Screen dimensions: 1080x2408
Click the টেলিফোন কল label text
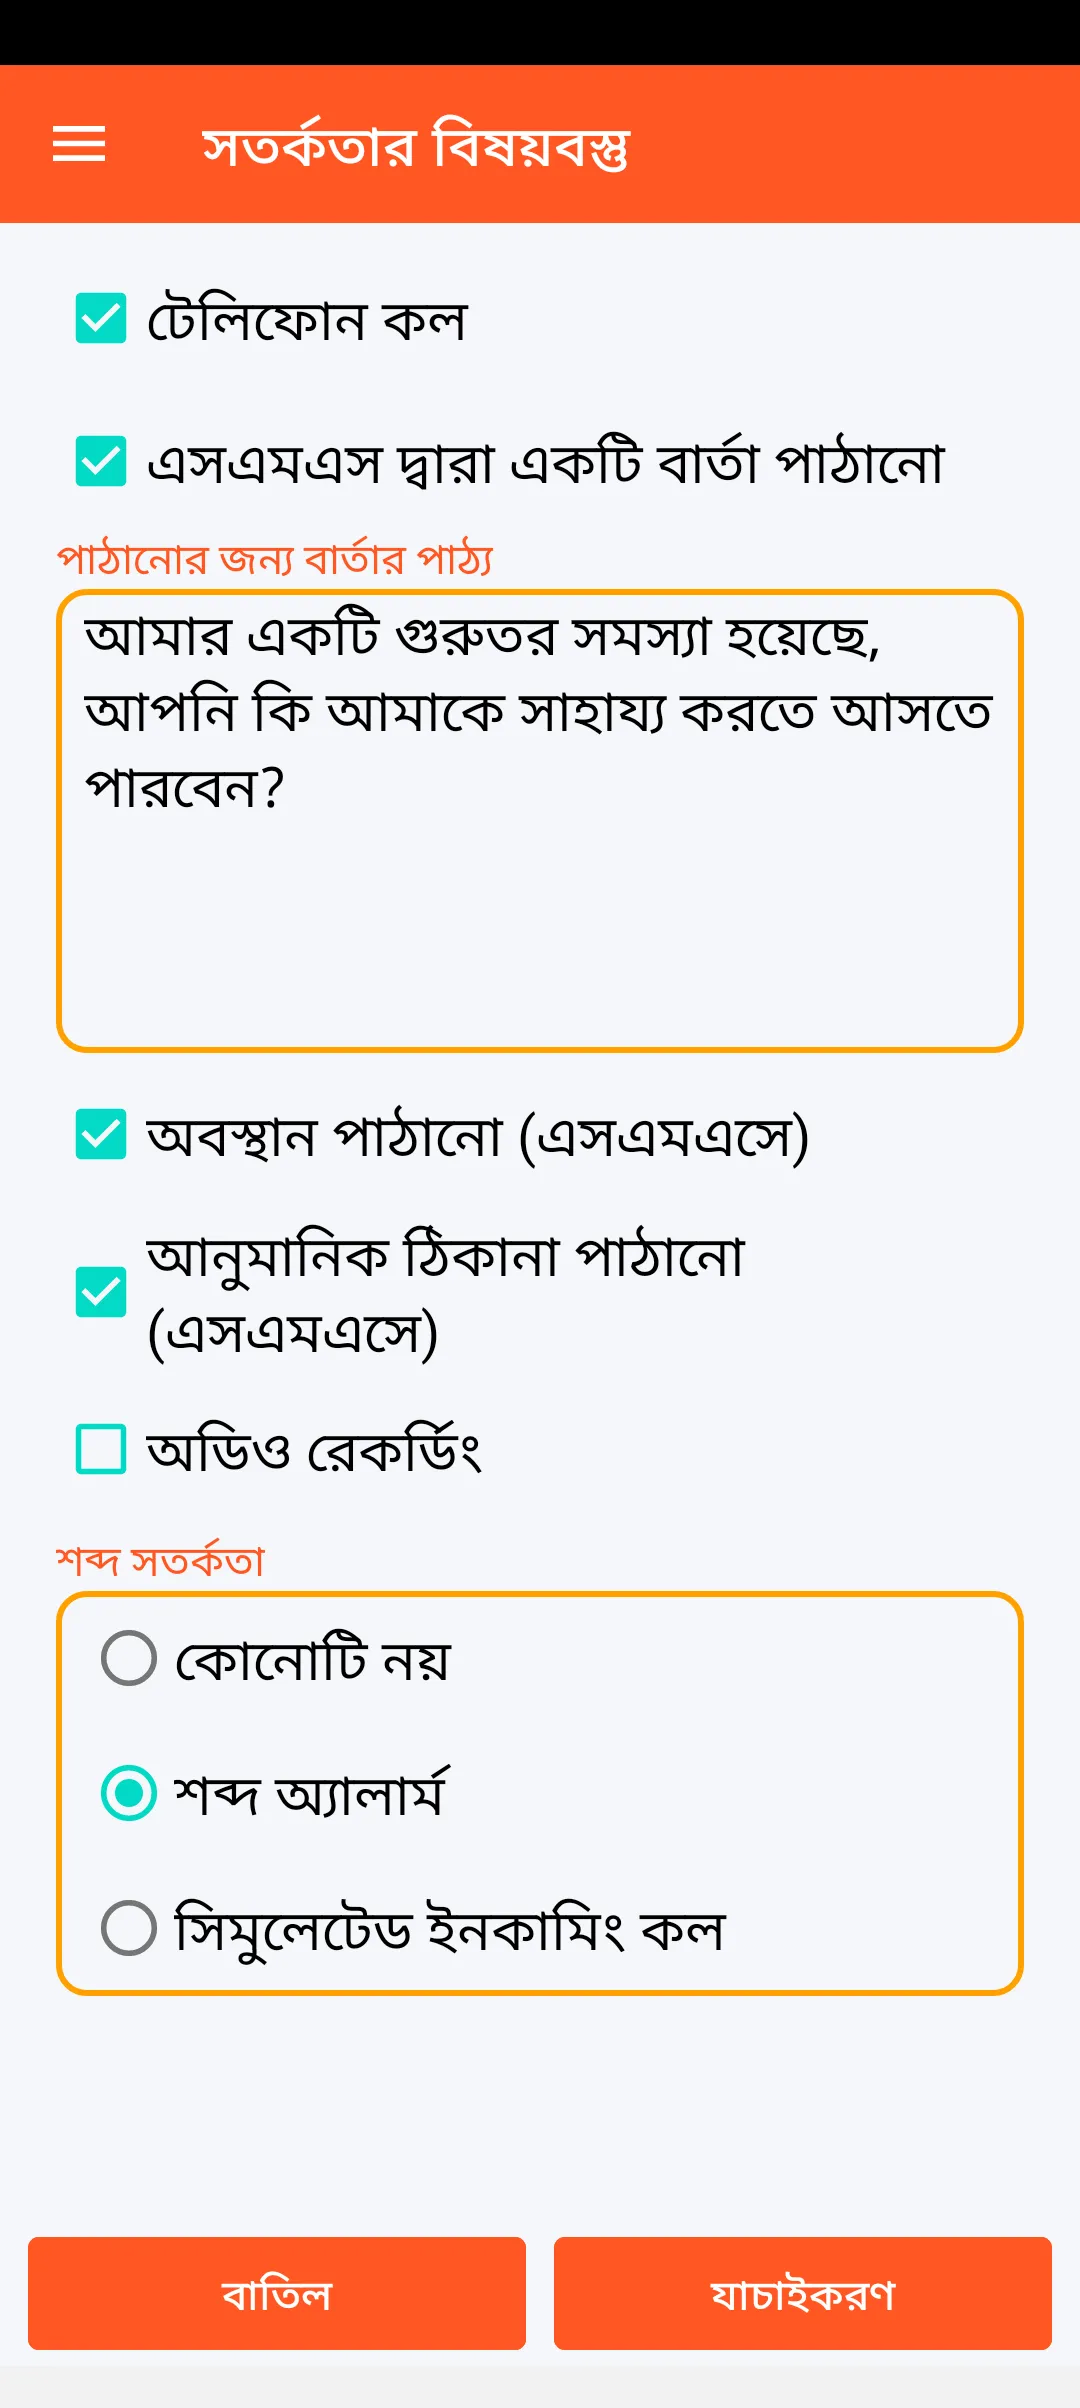[x=307, y=321]
